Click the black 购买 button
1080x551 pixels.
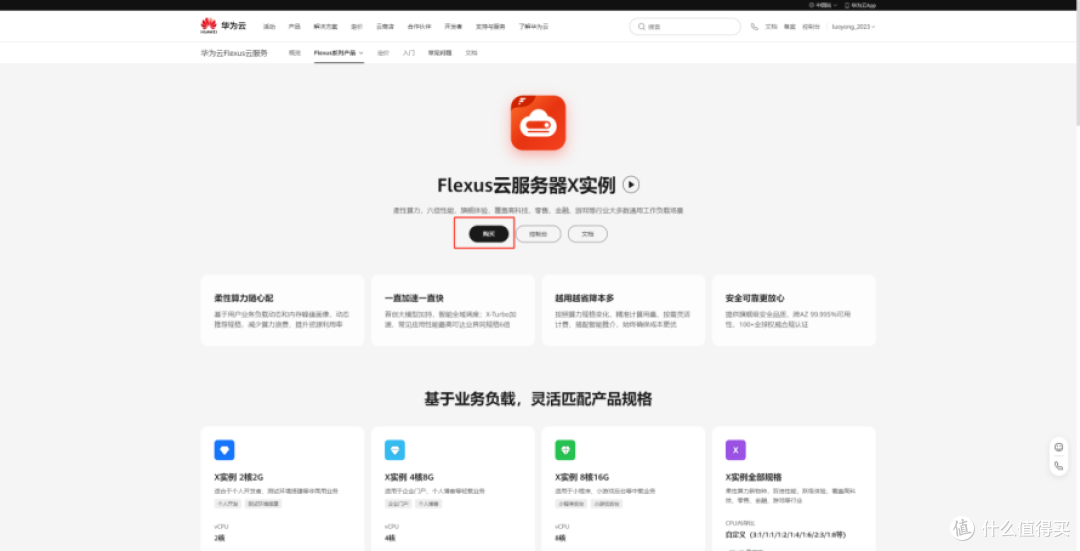(489, 234)
